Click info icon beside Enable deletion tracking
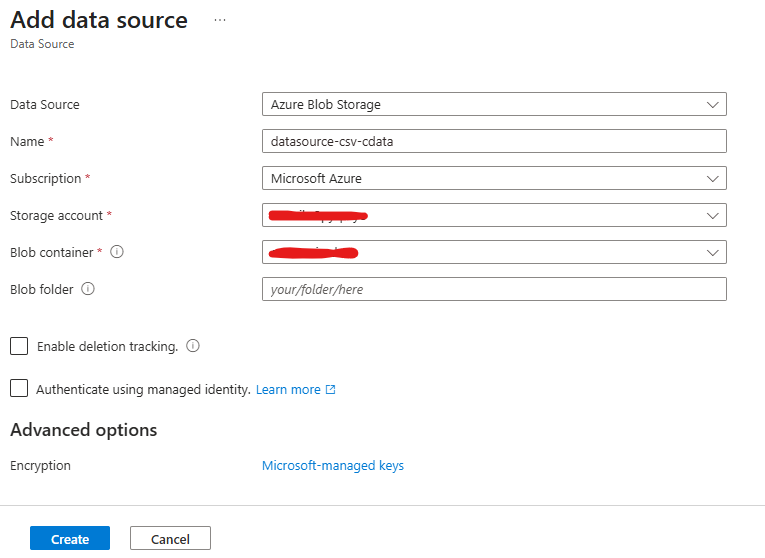 coord(193,346)
